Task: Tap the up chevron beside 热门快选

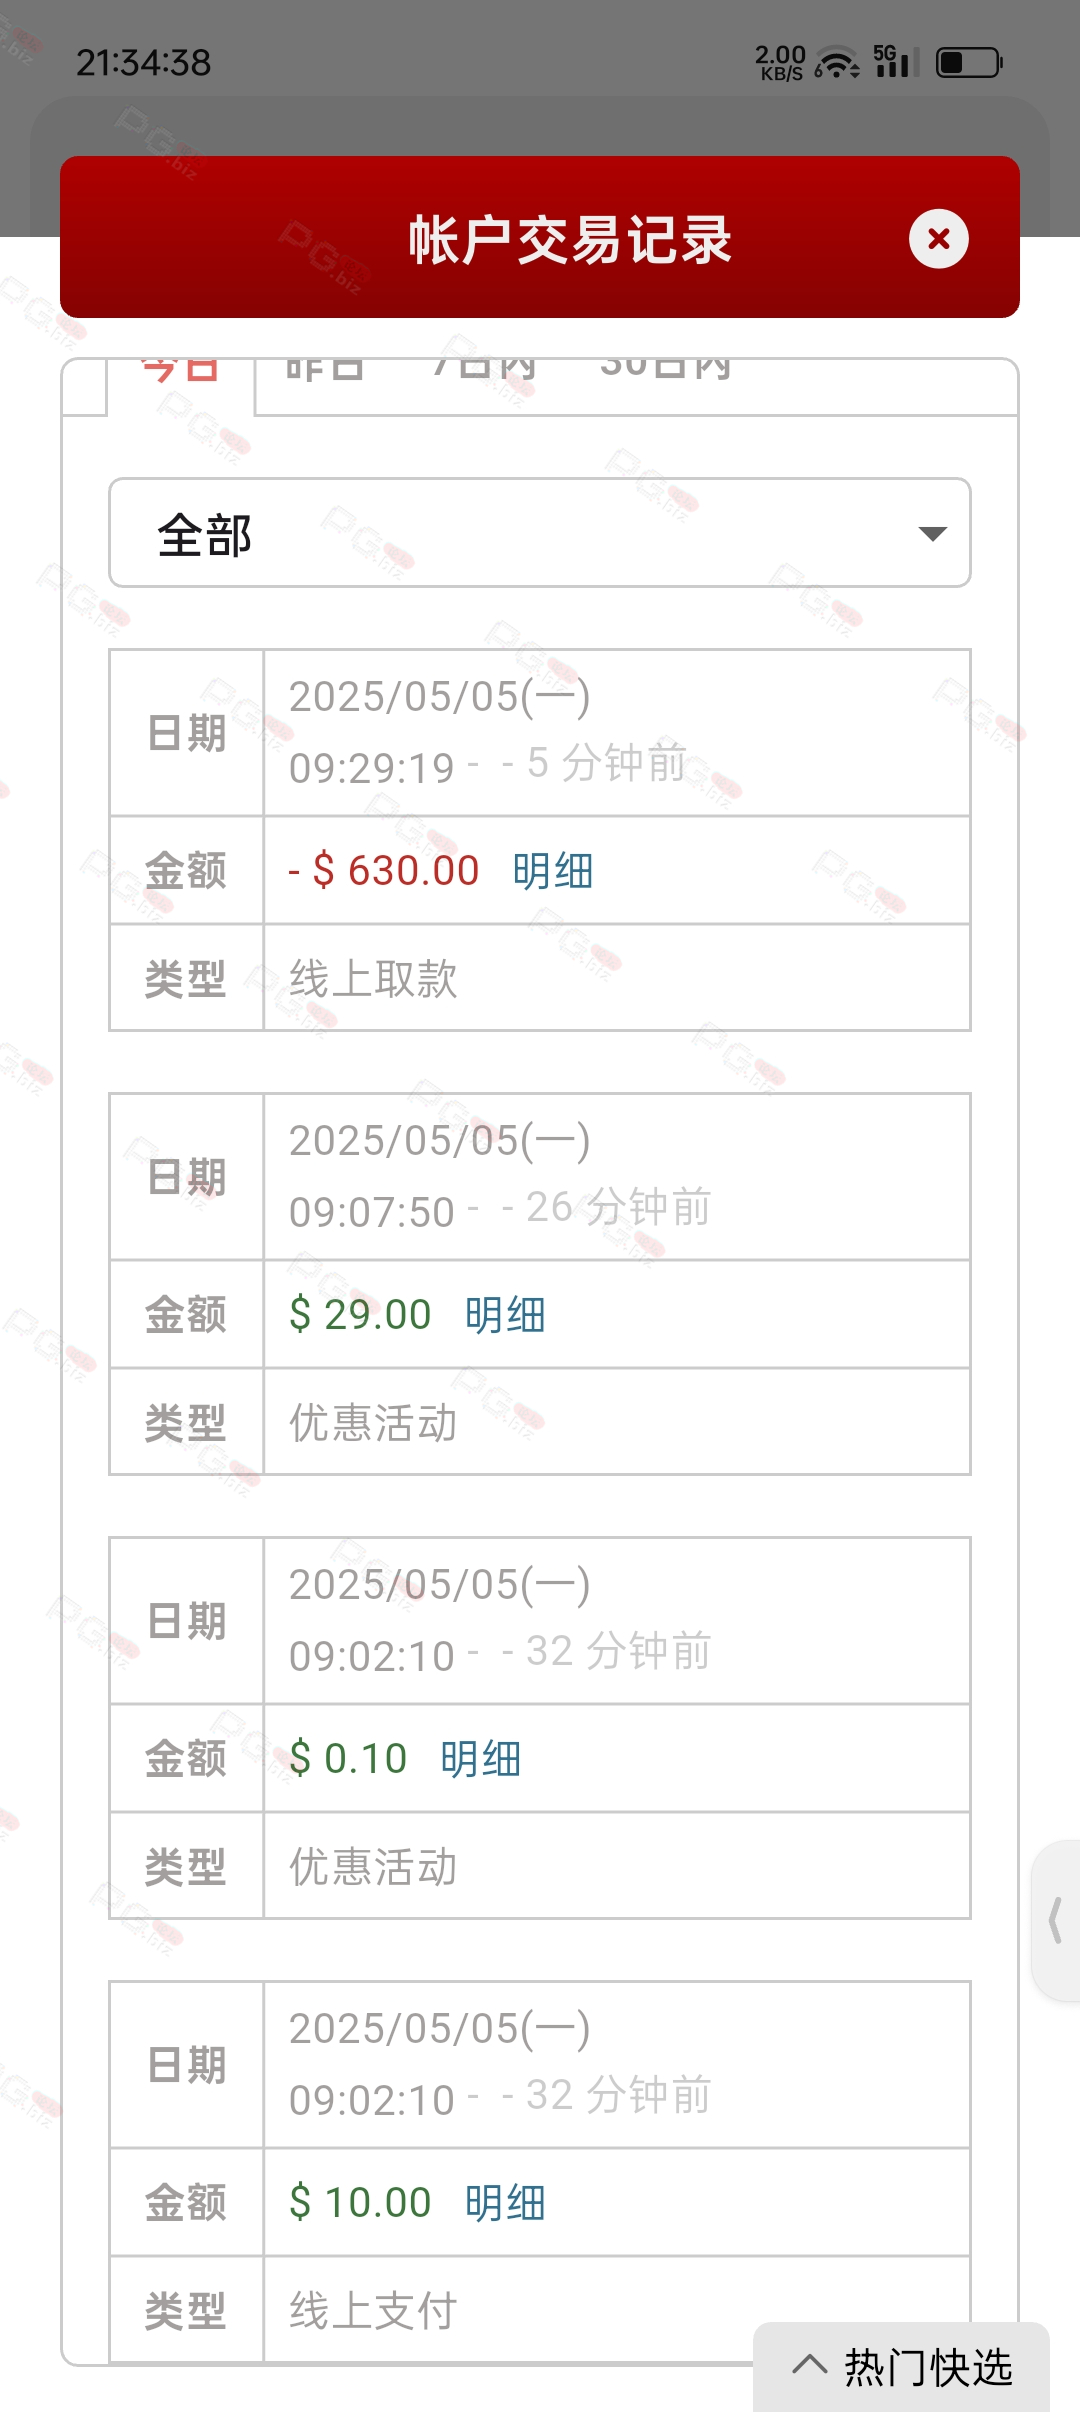Action: point(810,2366)
